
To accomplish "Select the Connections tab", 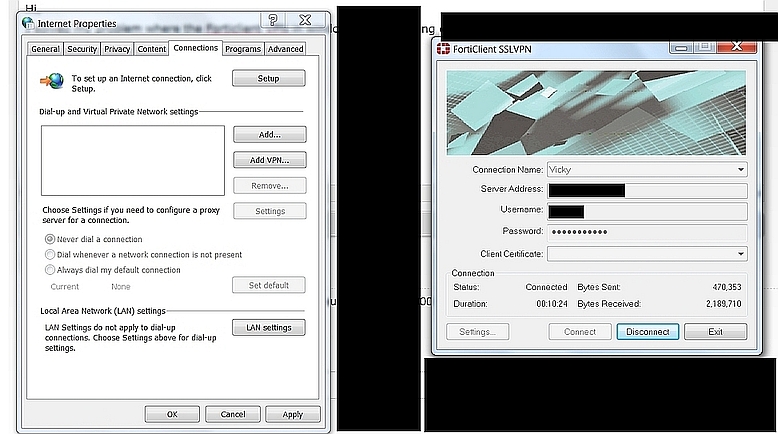I will [x=195, y=48].
